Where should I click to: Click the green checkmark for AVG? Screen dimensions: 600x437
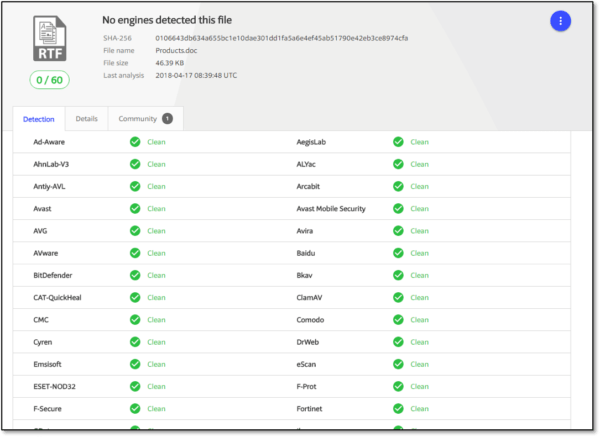pos(135,231)
